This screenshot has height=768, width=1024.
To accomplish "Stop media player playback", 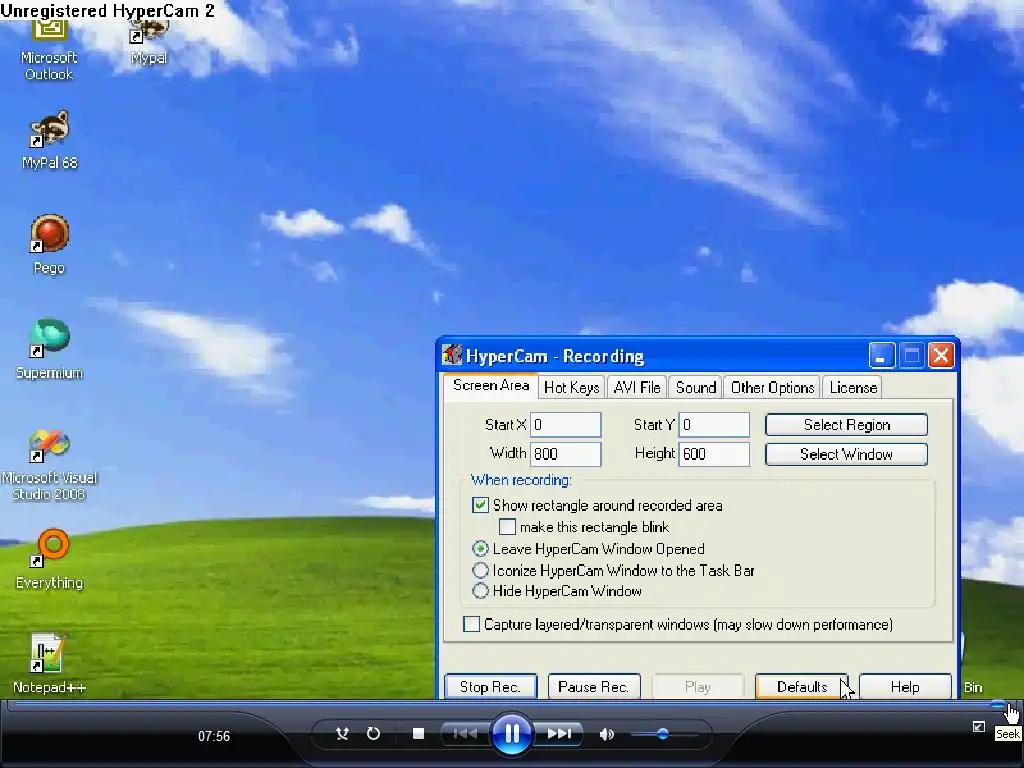I will point(419,734).
